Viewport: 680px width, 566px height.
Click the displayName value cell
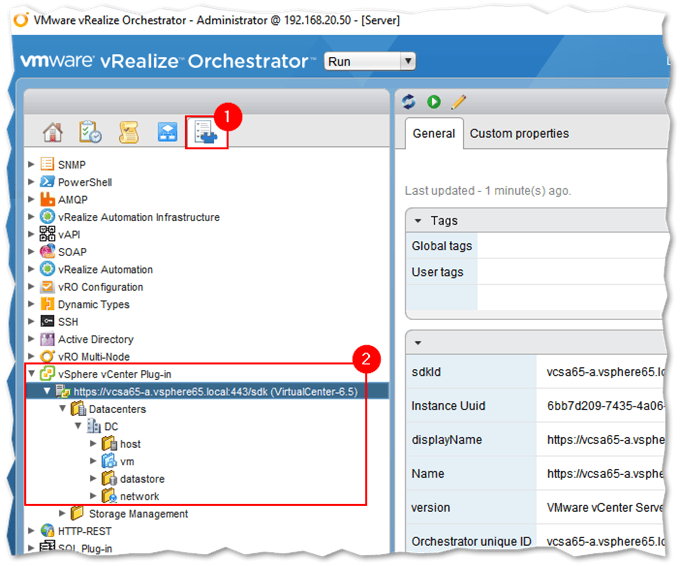(x=600, y=439)
